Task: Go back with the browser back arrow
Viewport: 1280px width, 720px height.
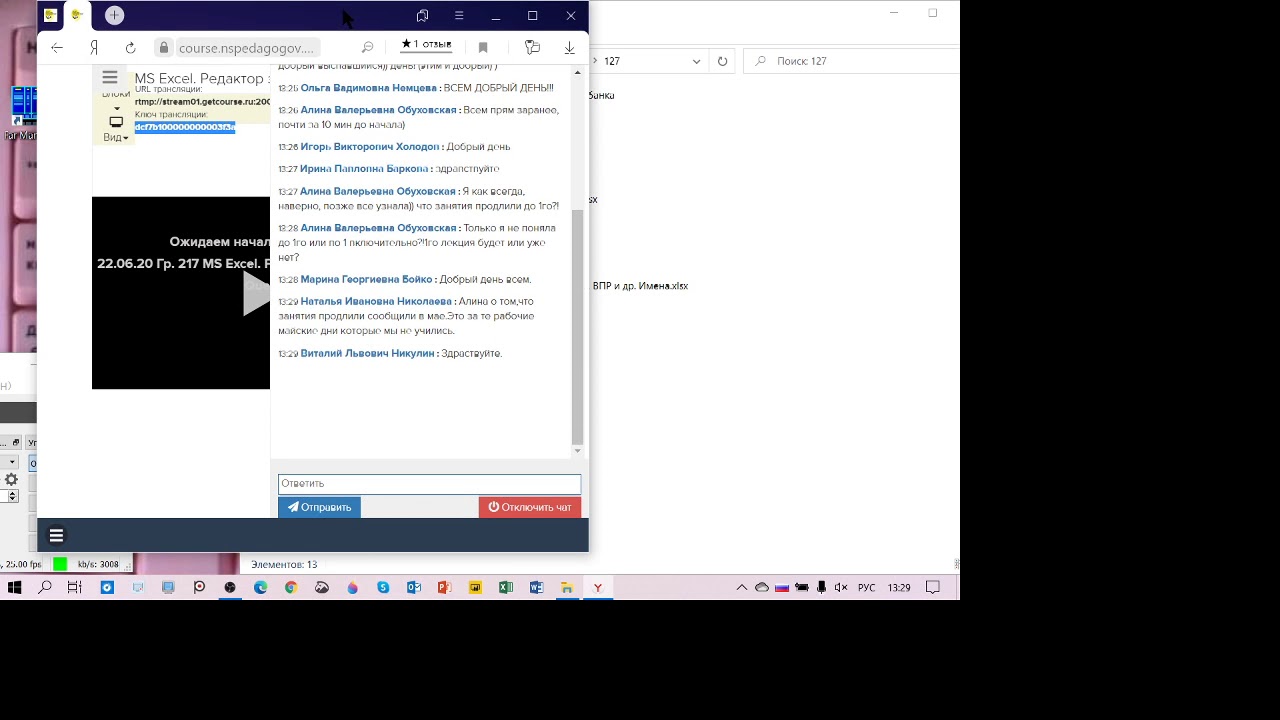Action: 57,47
